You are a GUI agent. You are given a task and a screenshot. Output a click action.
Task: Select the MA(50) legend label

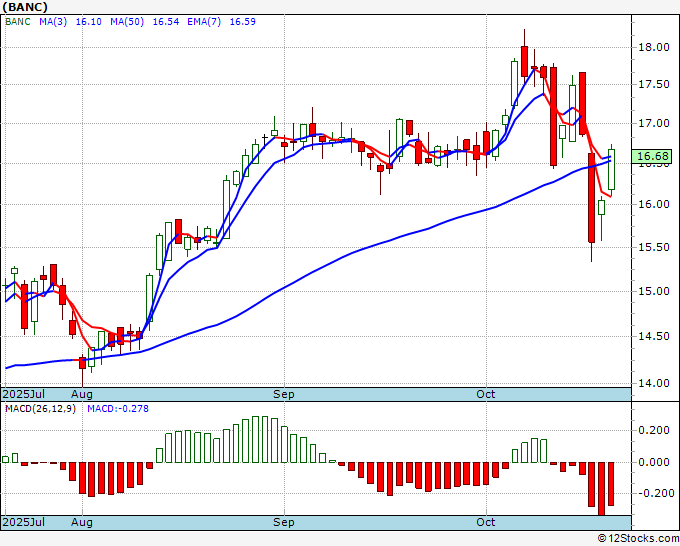(x=127, y=21)
